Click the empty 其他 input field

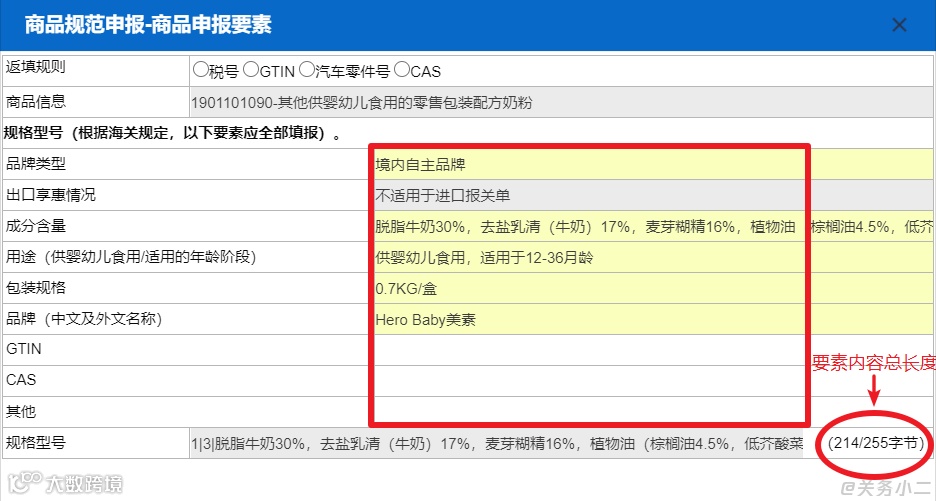tap(652, 412)
